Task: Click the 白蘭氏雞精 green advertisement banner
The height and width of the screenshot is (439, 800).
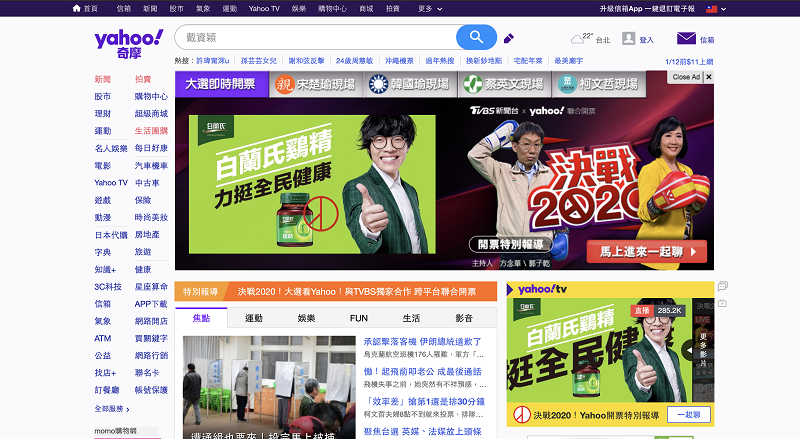Action: click(312, 184)
